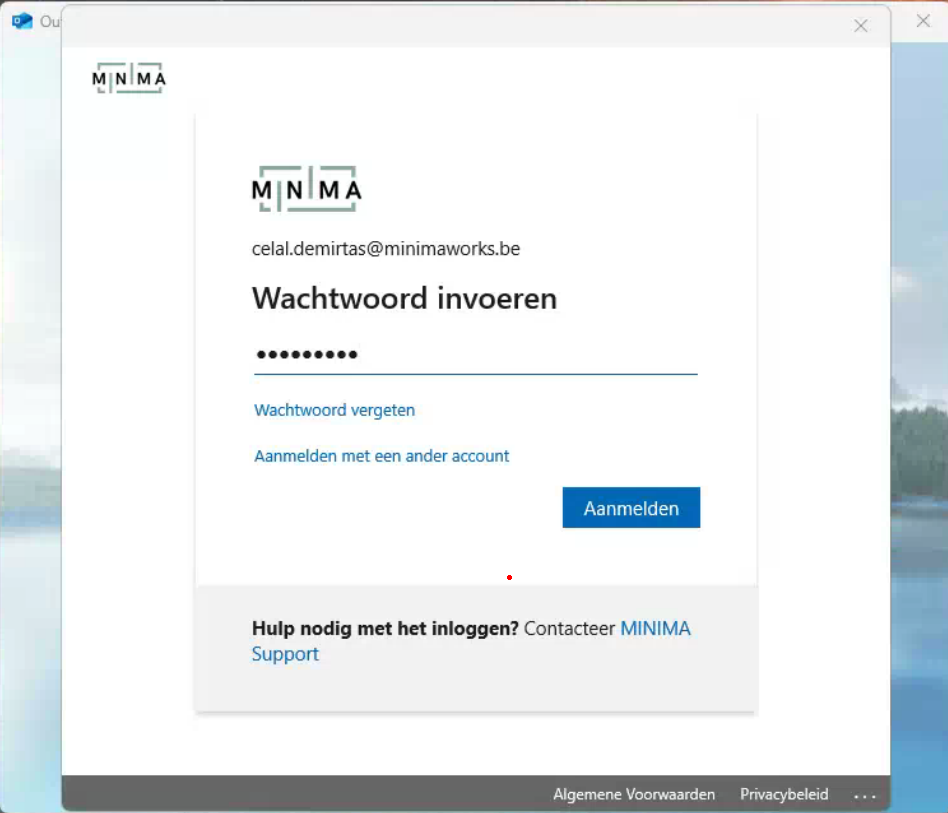This screenshot has width=948, height=813.
Task: Choose Aanmelden met een ander account
Action: (x=381, y=456)
